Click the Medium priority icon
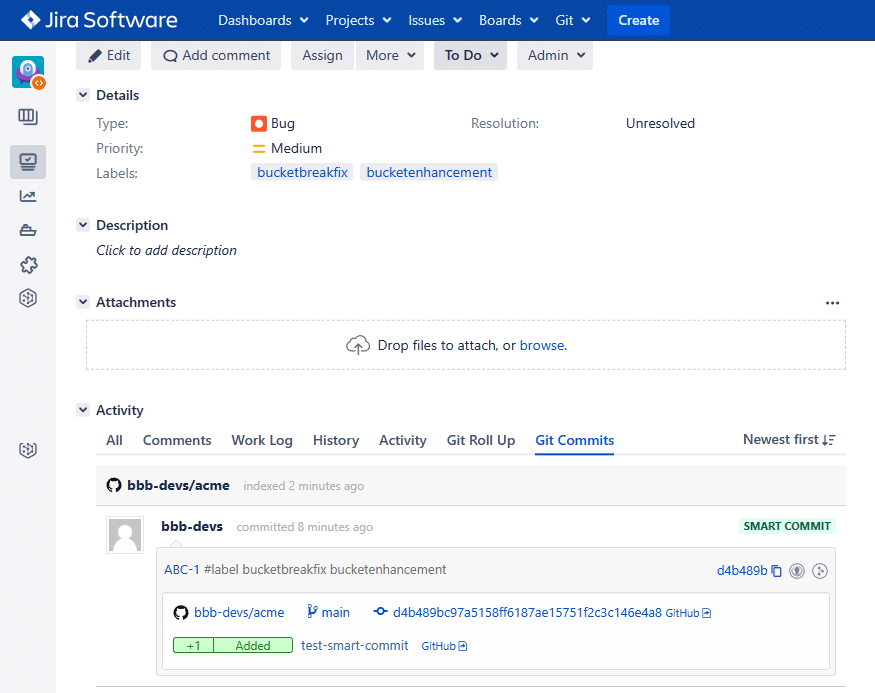This screenshot has height=693, width=875. [259, 148]
